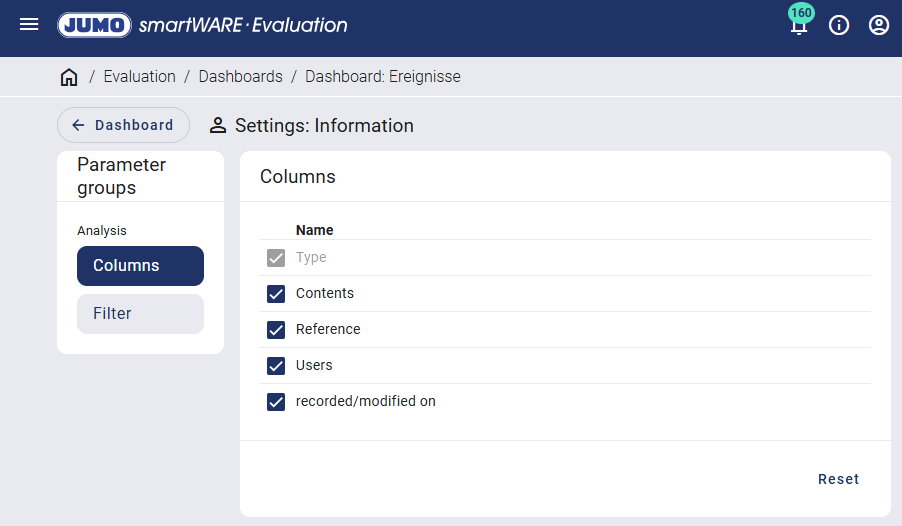Image resolution: width=902 pixels, height=526 pixels.
Task: Click the JUMO smartWARE logo
Action: pyautogui.click(x=203, y=25)
